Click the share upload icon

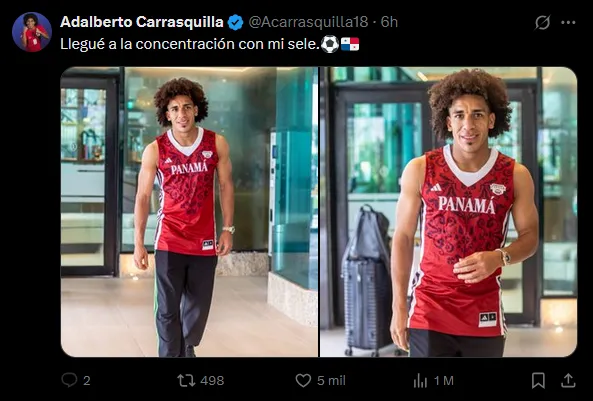pos(568,380)
